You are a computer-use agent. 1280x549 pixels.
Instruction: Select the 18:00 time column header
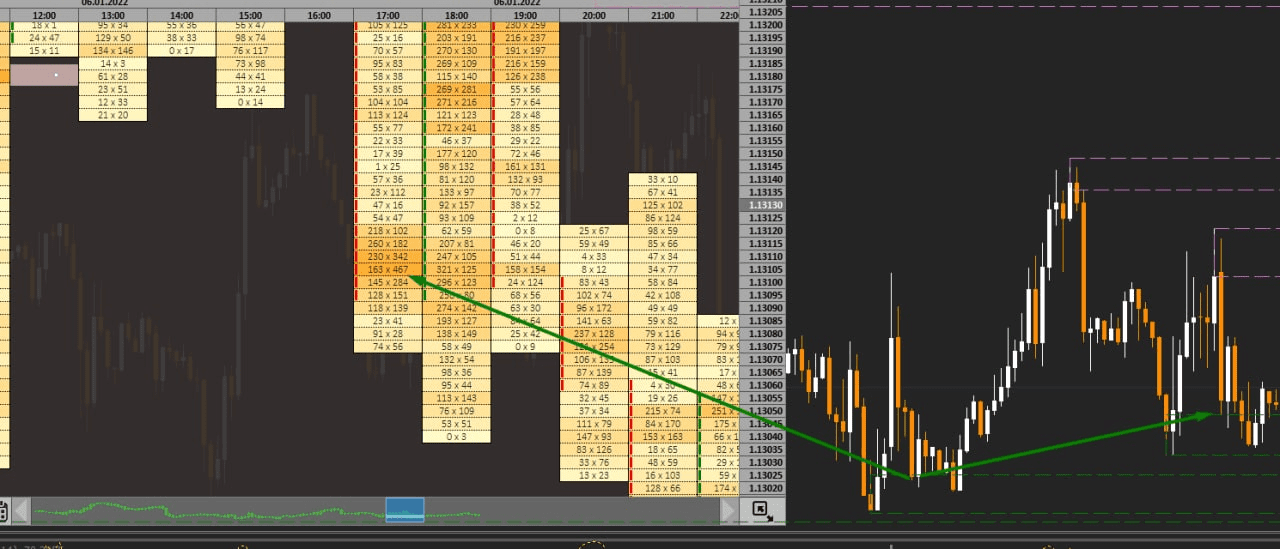tap(457, 16)
